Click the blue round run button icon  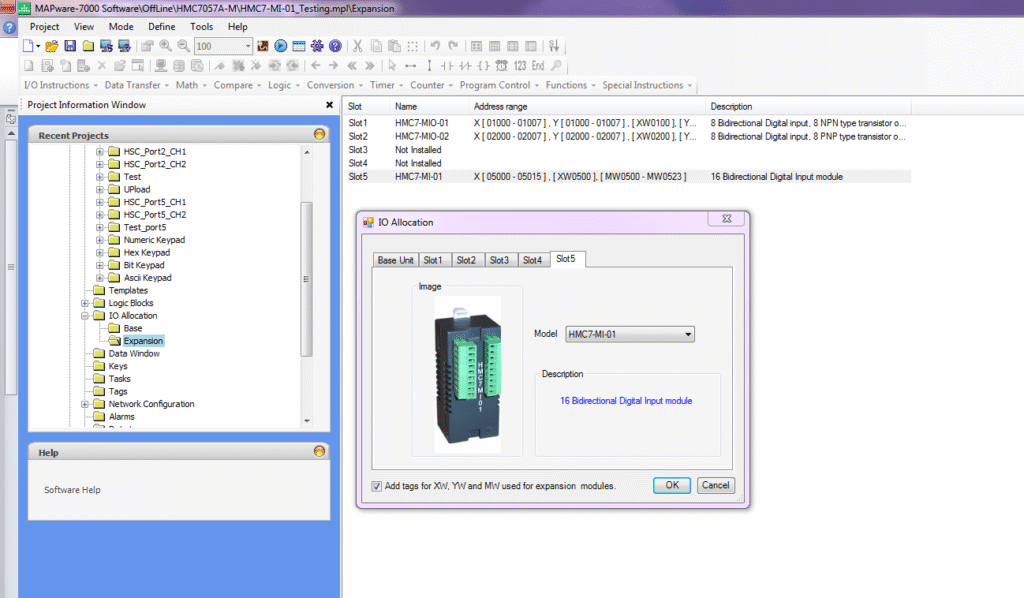point(281,46)
